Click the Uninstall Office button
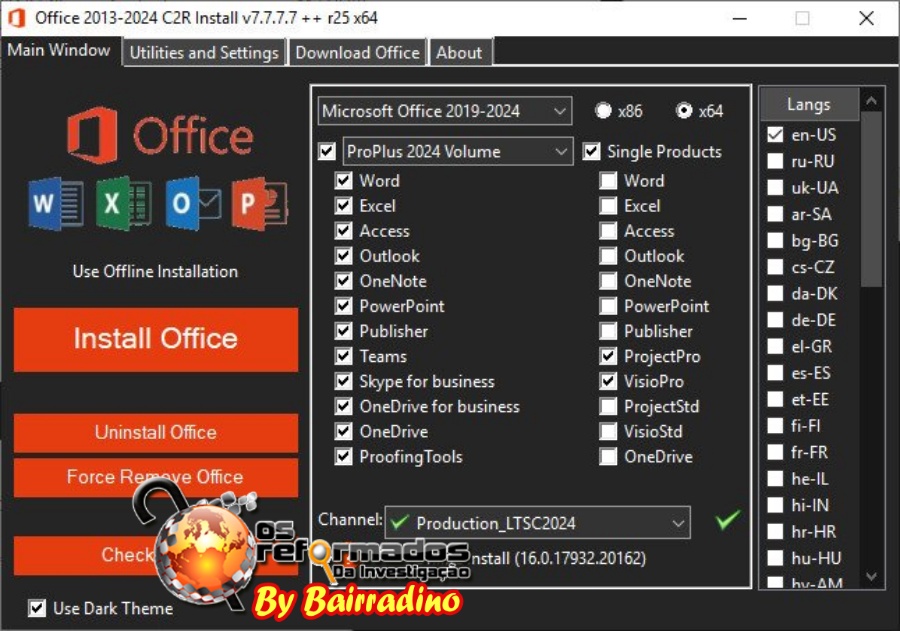This screenshot has width=900, height=631. (x=156, y=432)
